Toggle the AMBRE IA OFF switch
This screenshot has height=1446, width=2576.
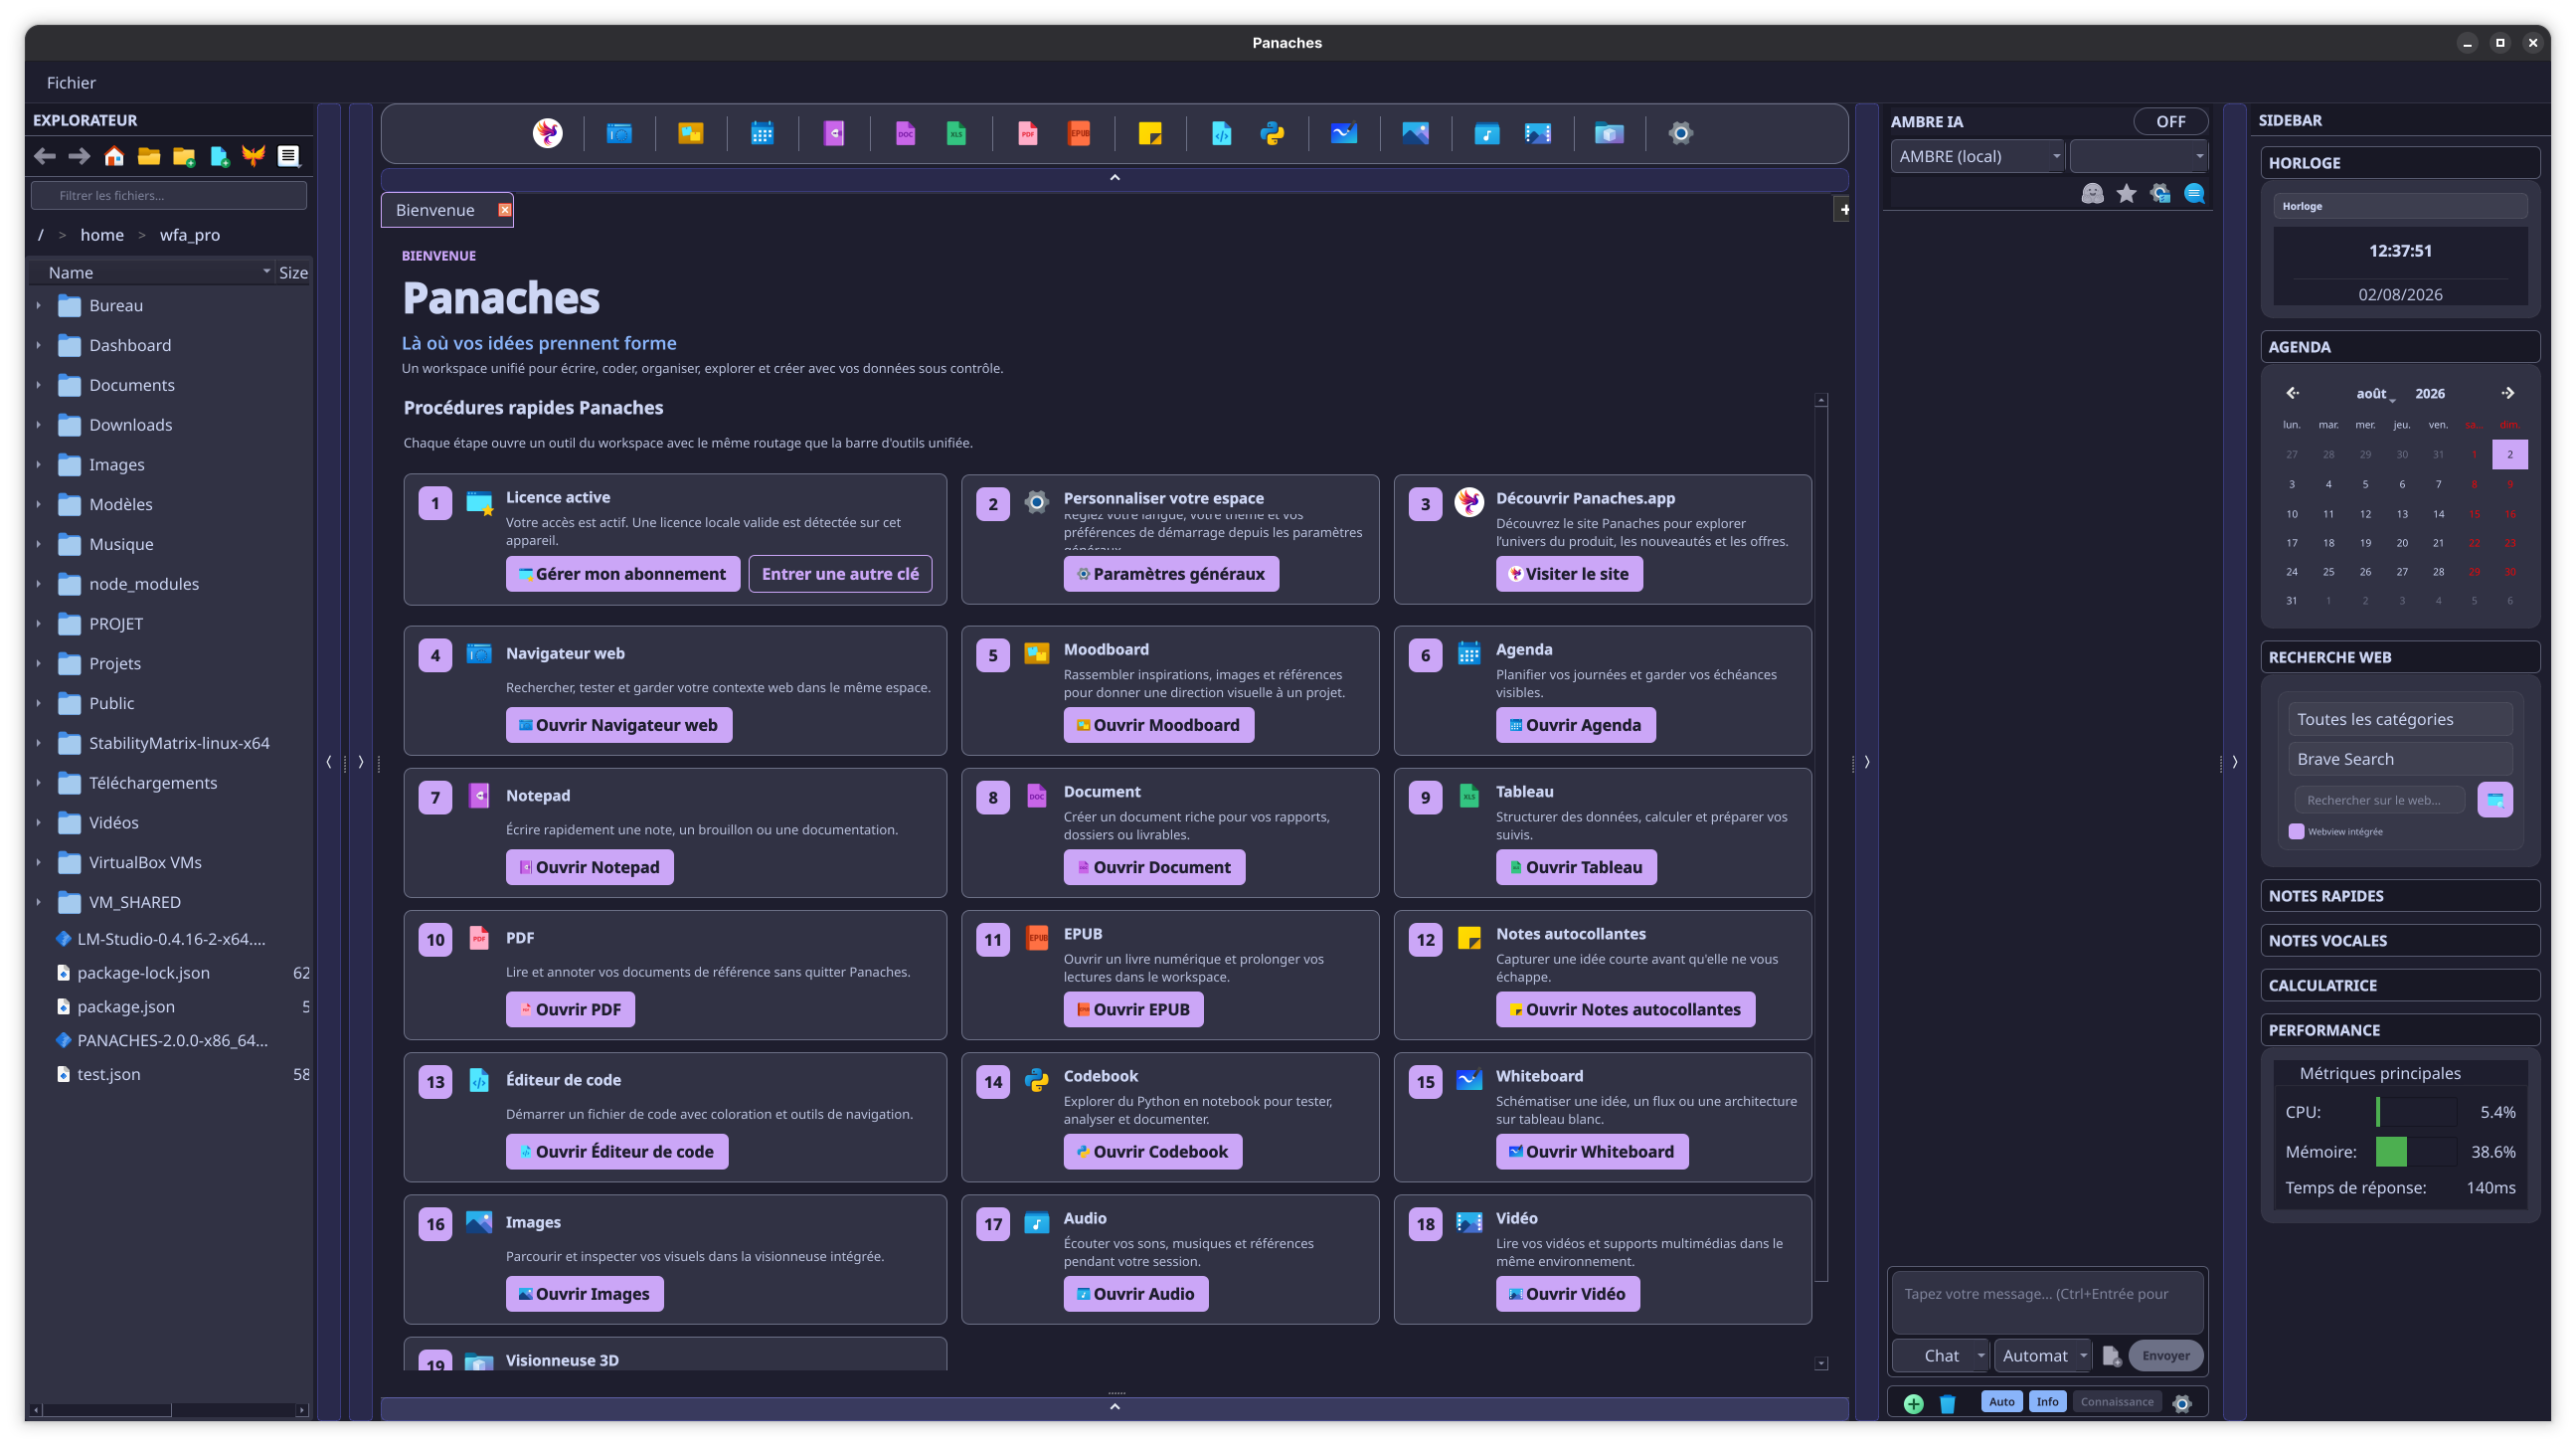(x=2170, y=121)
